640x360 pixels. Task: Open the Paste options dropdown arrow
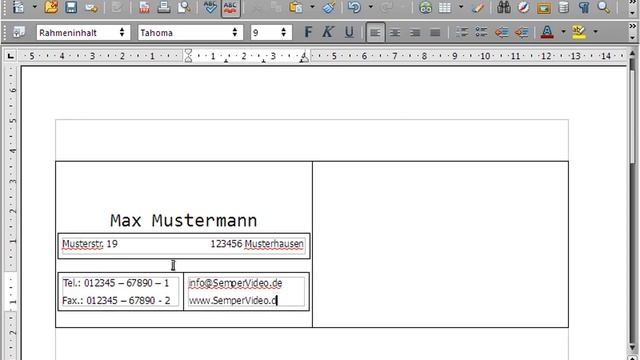pyautogui.click(x=312, y=7)
